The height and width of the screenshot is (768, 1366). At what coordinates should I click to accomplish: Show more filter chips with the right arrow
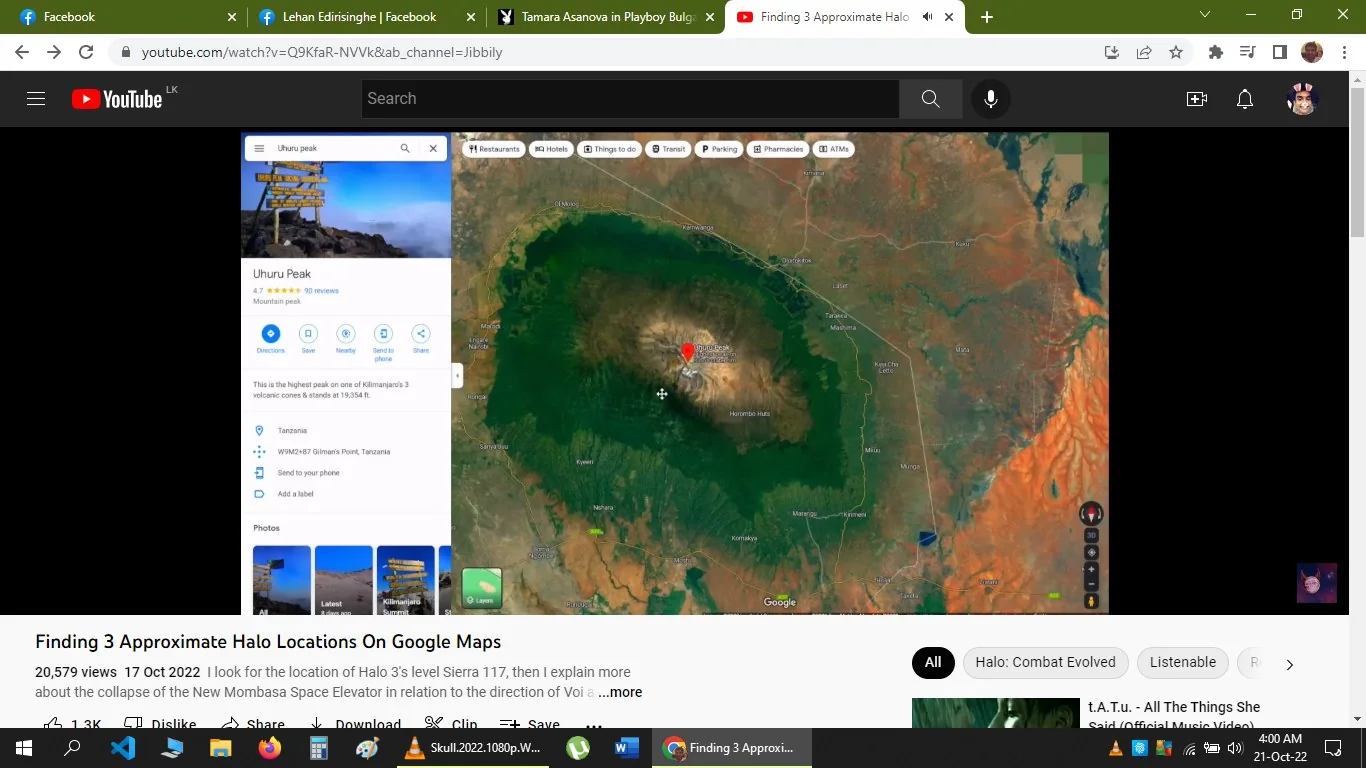pyautogui.click(x=1290, y=664)
